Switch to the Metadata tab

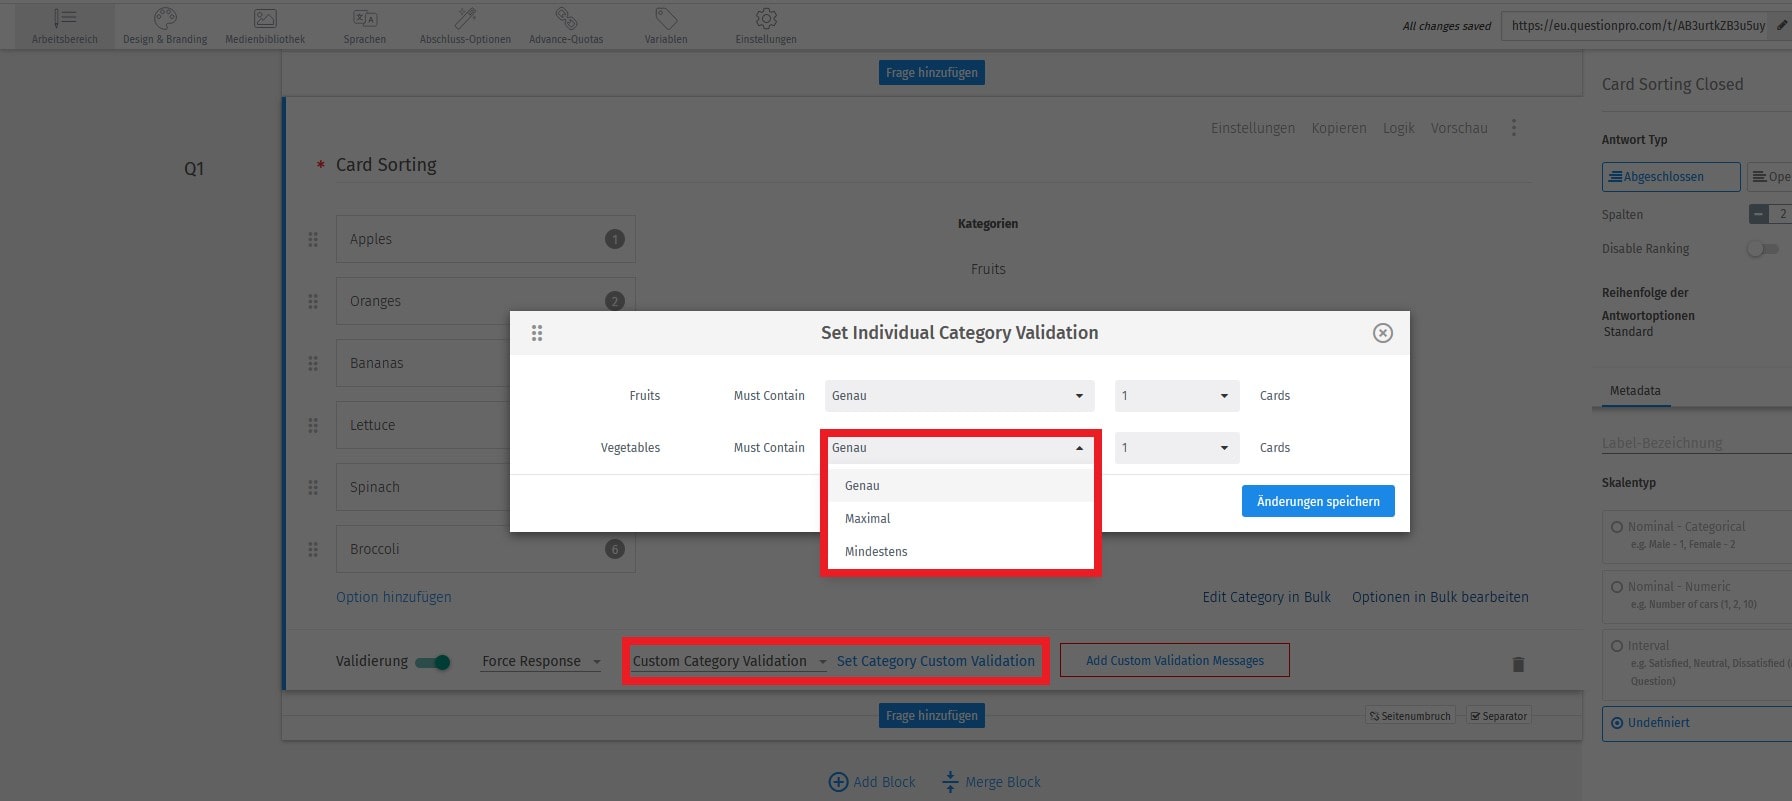click(1635, 391)
